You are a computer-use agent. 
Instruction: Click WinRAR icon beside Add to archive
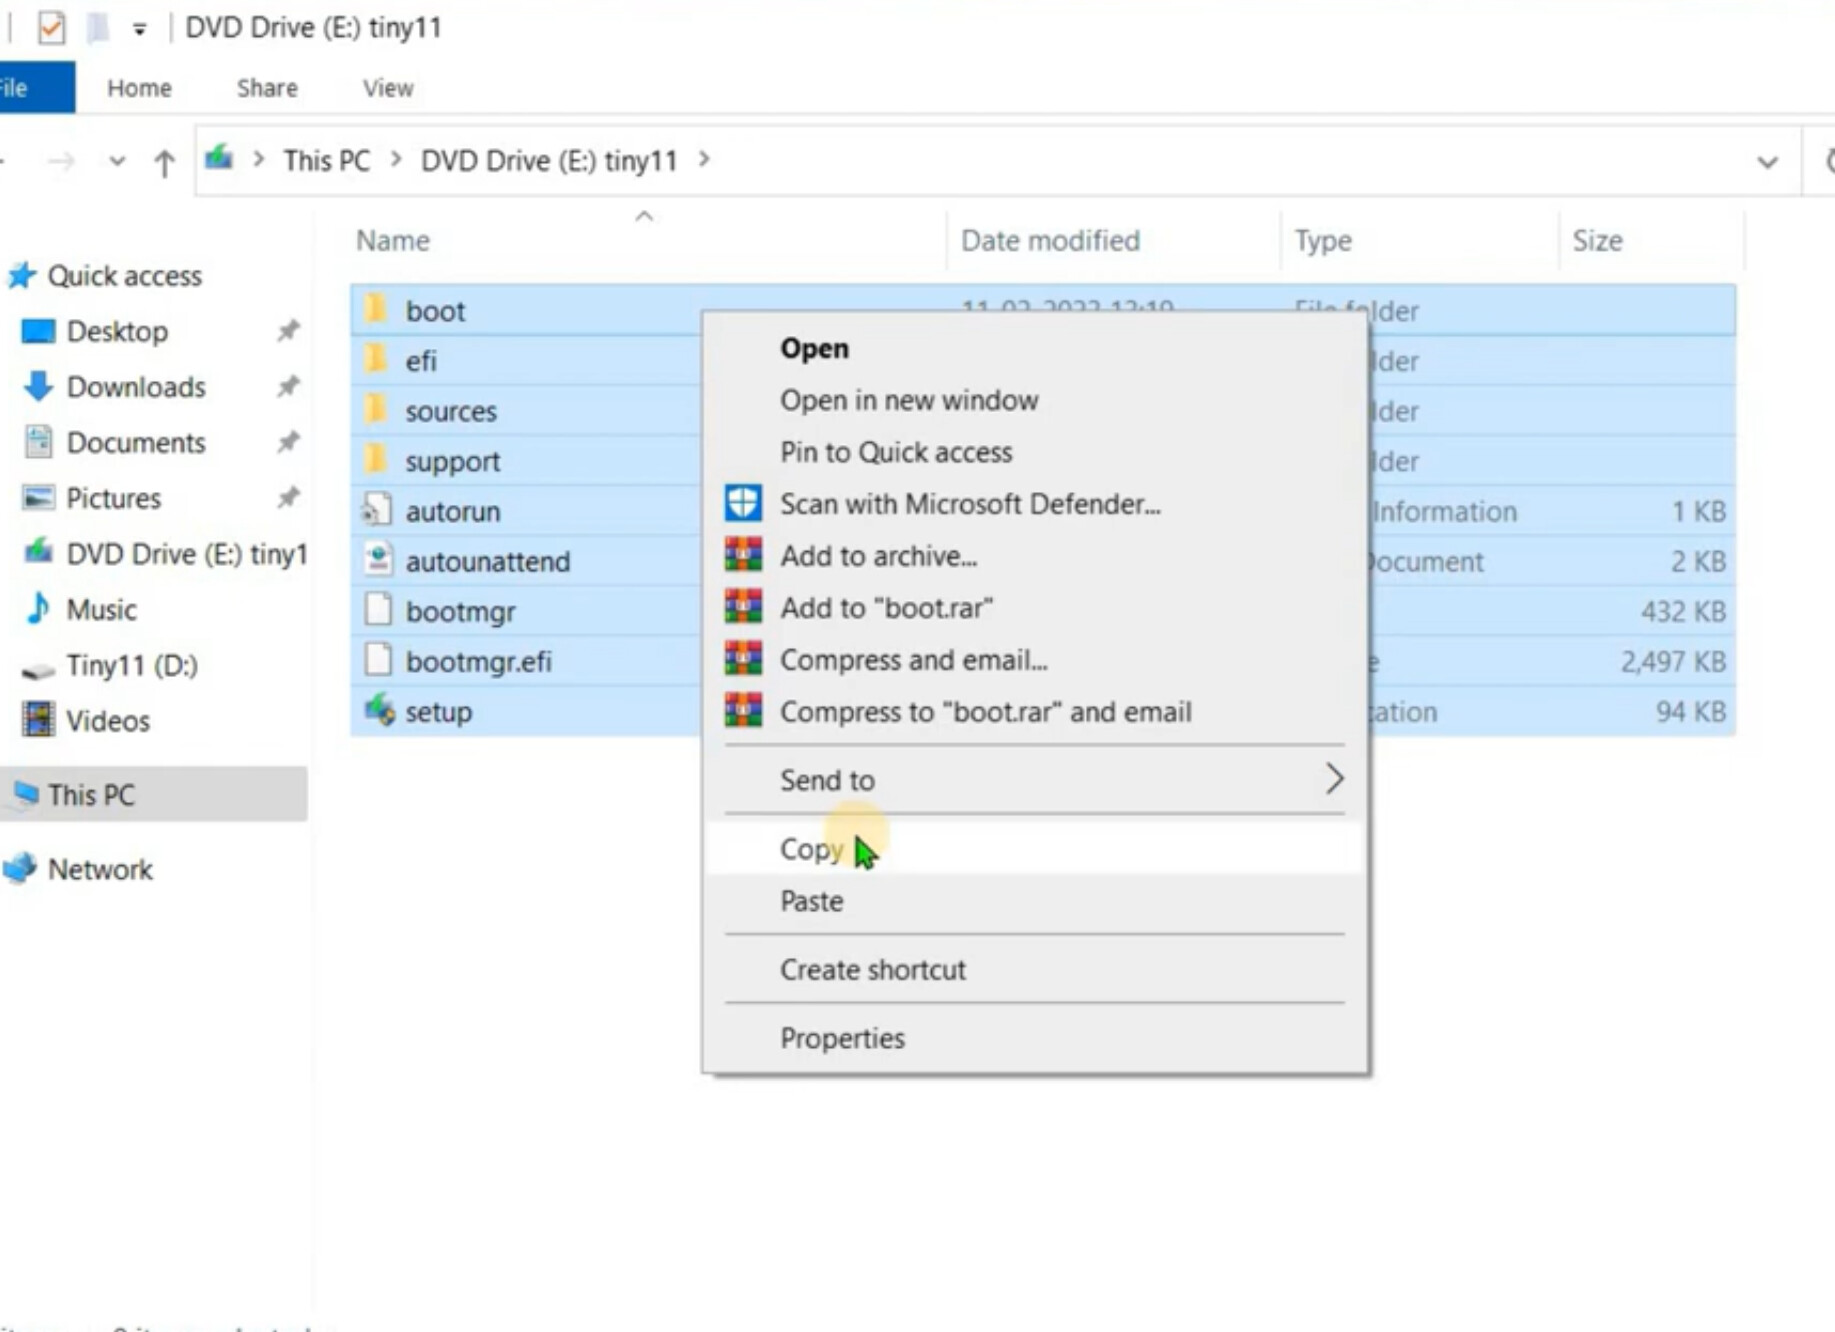743,555
